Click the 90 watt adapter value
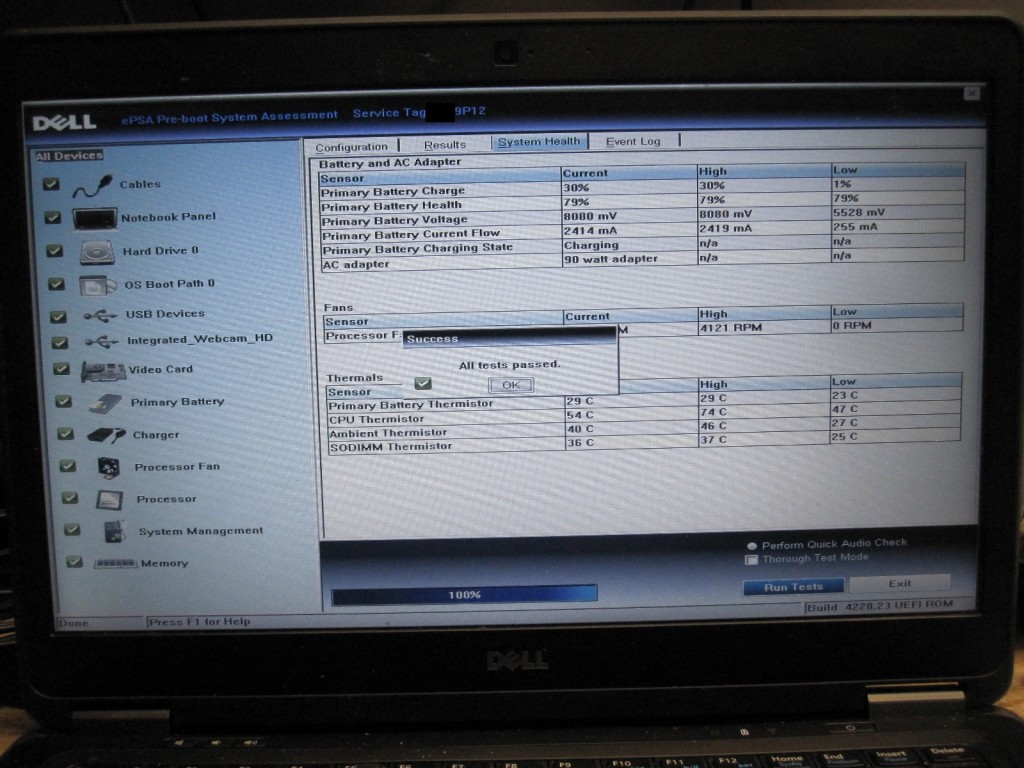The height and width of the screenshot is (768, 1024). point(611,259)
